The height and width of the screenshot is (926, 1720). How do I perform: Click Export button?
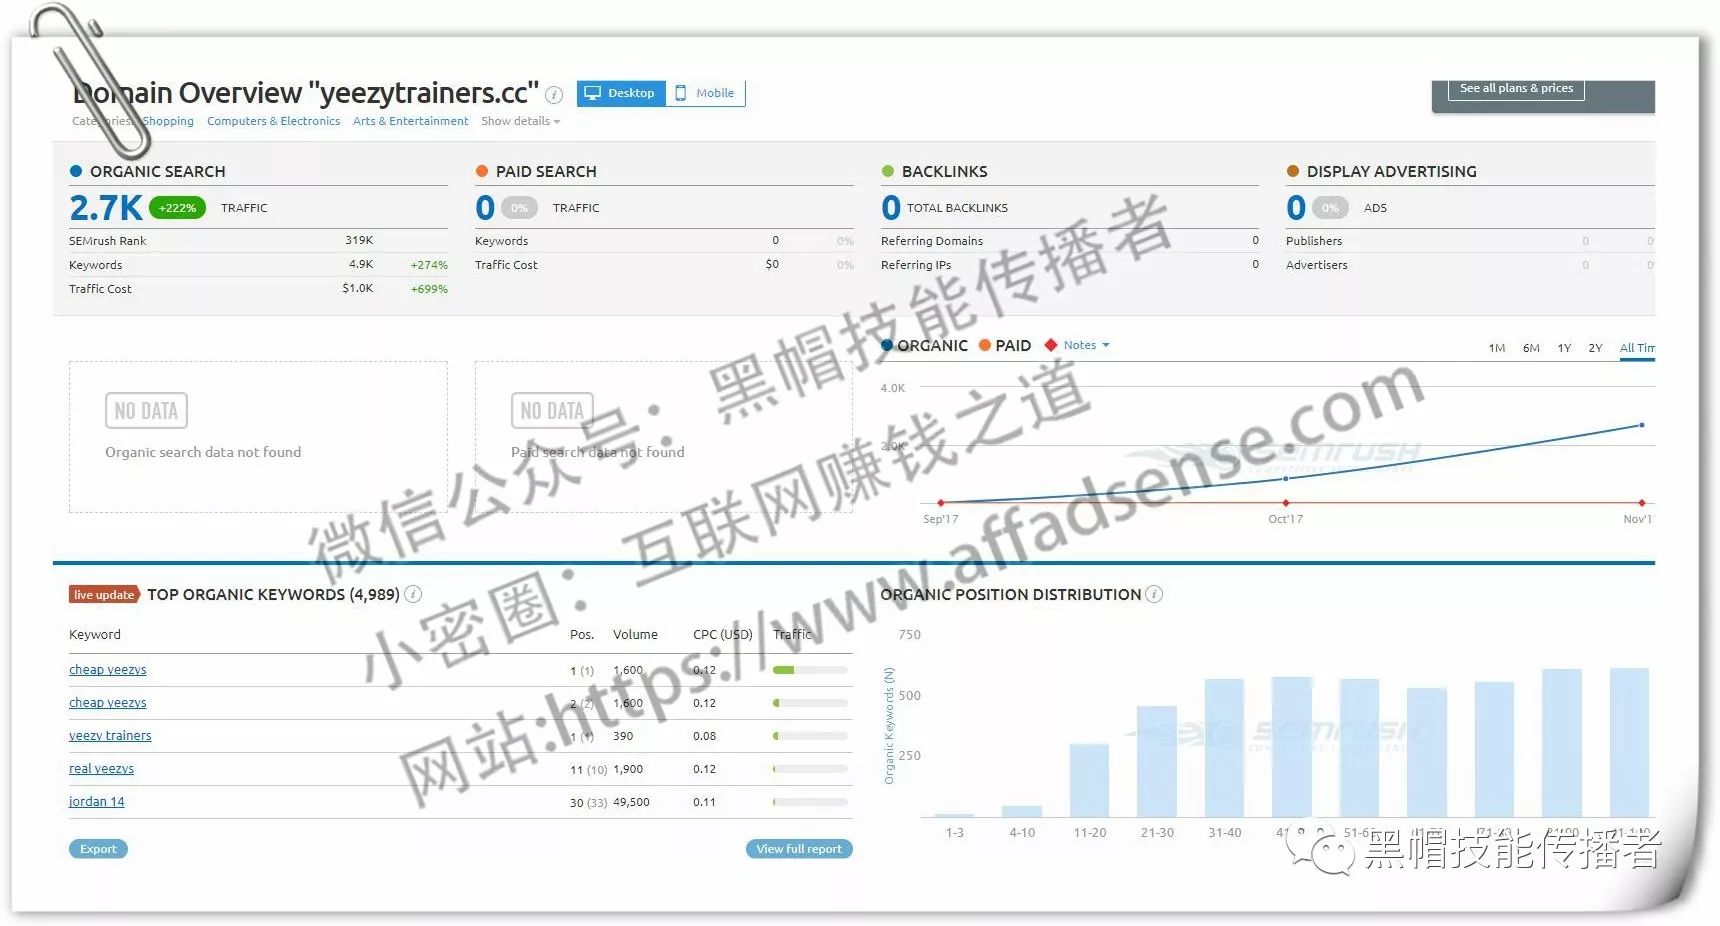point(98,849)
